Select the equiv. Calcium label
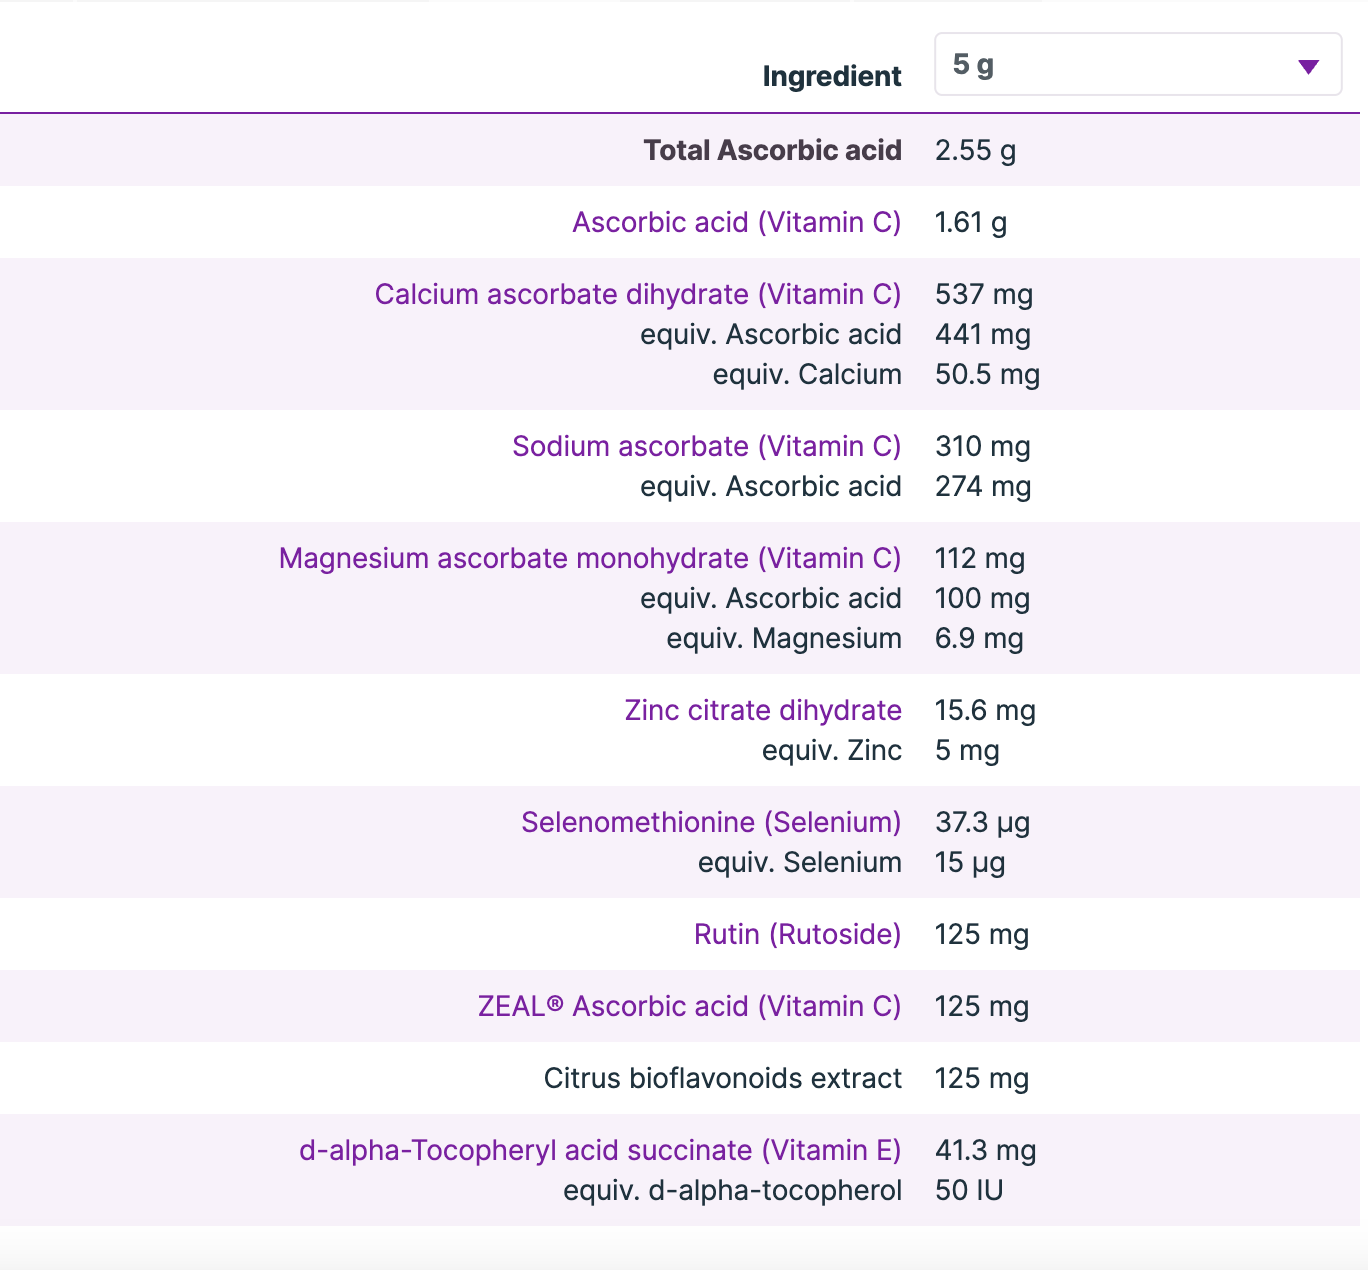Viewport: 1368px width, 1270px height. 807,374
